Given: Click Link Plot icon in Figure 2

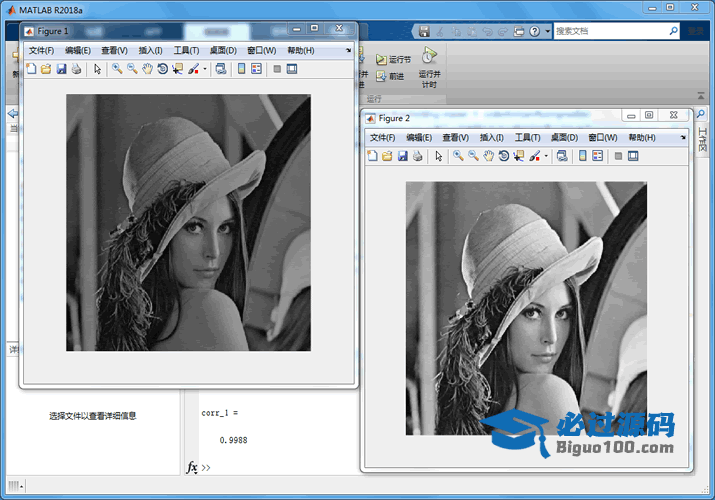Looking at the screenshot, I should 562,156.
